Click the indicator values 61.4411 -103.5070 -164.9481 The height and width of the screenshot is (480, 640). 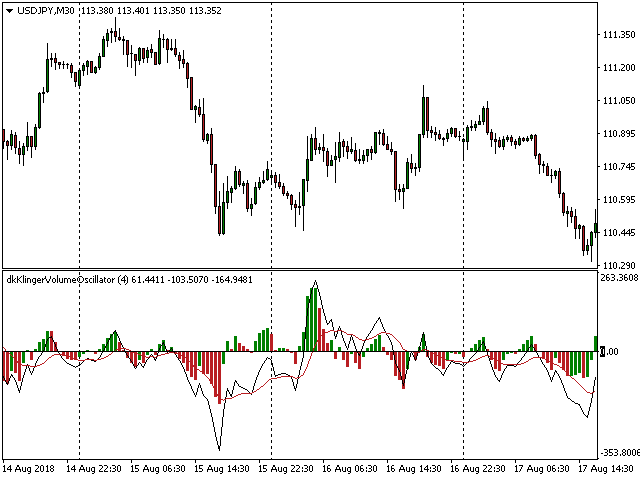tap(192, 280)
